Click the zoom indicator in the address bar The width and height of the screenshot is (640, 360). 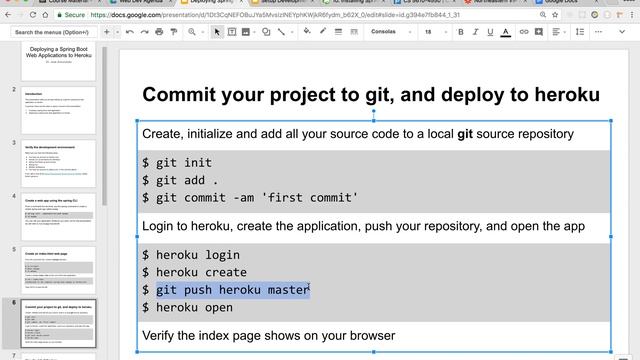543,15
